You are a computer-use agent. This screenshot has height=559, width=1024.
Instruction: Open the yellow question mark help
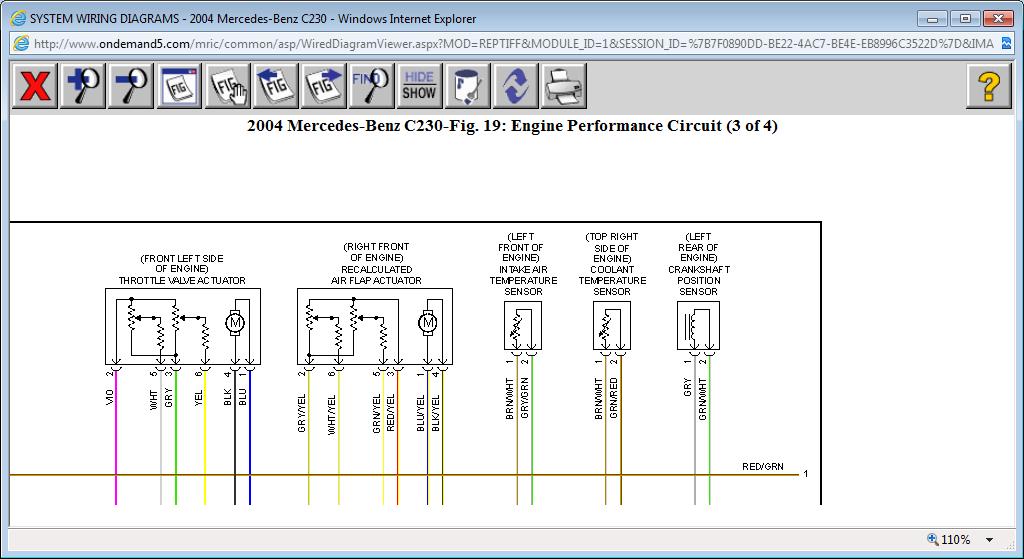pyautogui.click(x=988, y=87)
